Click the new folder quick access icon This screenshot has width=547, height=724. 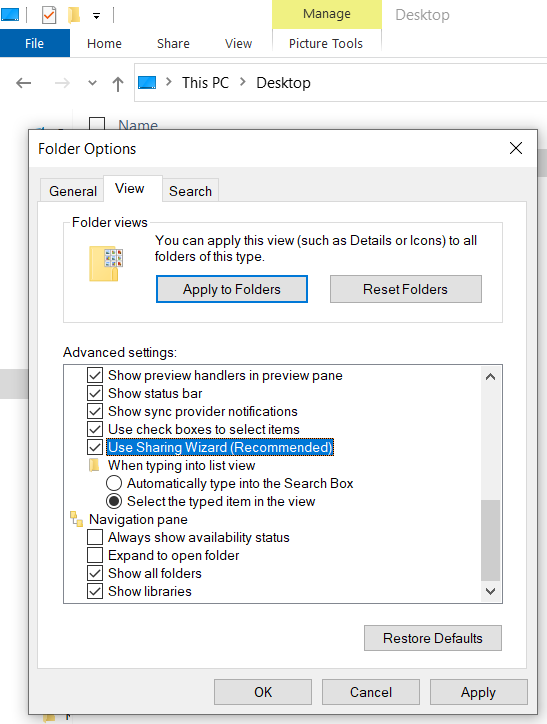pyautogui.click(x=74, y=15)
